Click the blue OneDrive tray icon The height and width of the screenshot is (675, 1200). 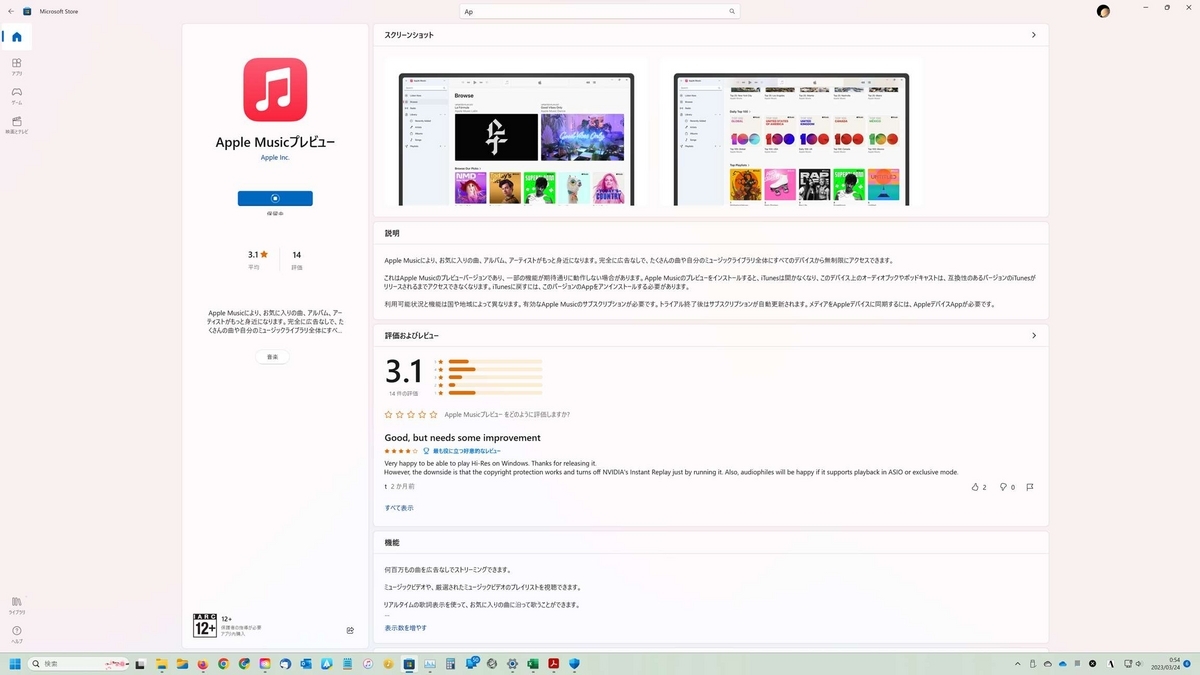pyautogui.click(x=1063, y=664)
